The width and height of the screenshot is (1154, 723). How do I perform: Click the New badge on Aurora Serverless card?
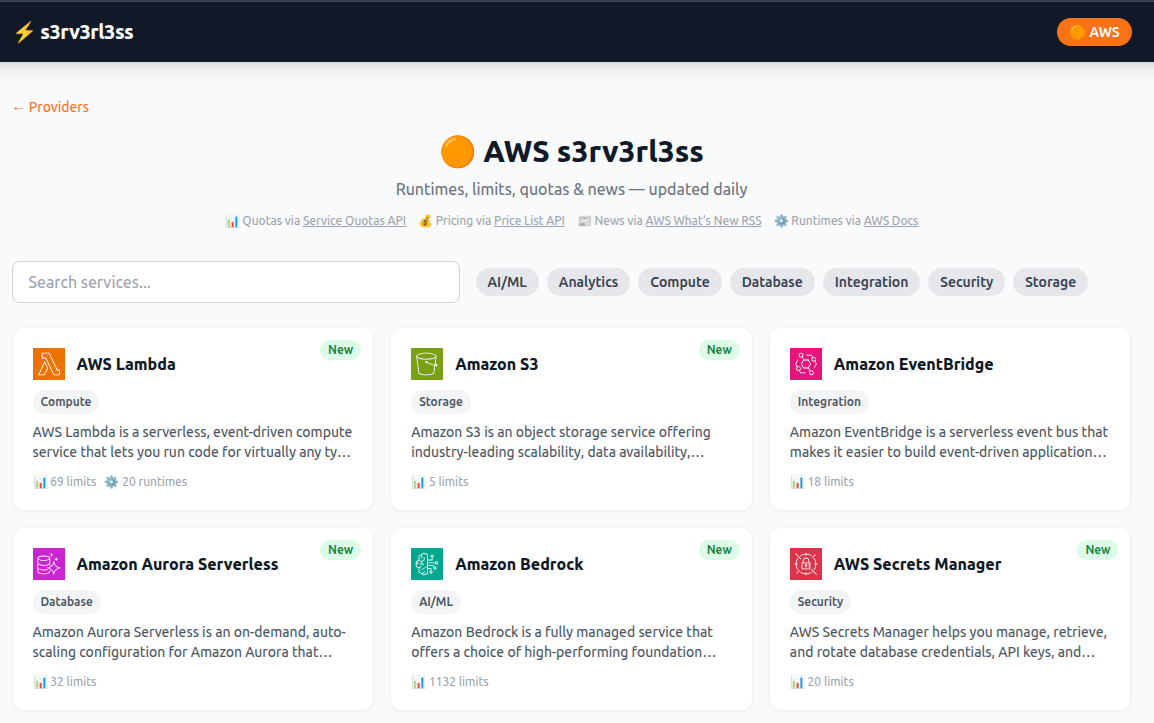pos(341,550)
